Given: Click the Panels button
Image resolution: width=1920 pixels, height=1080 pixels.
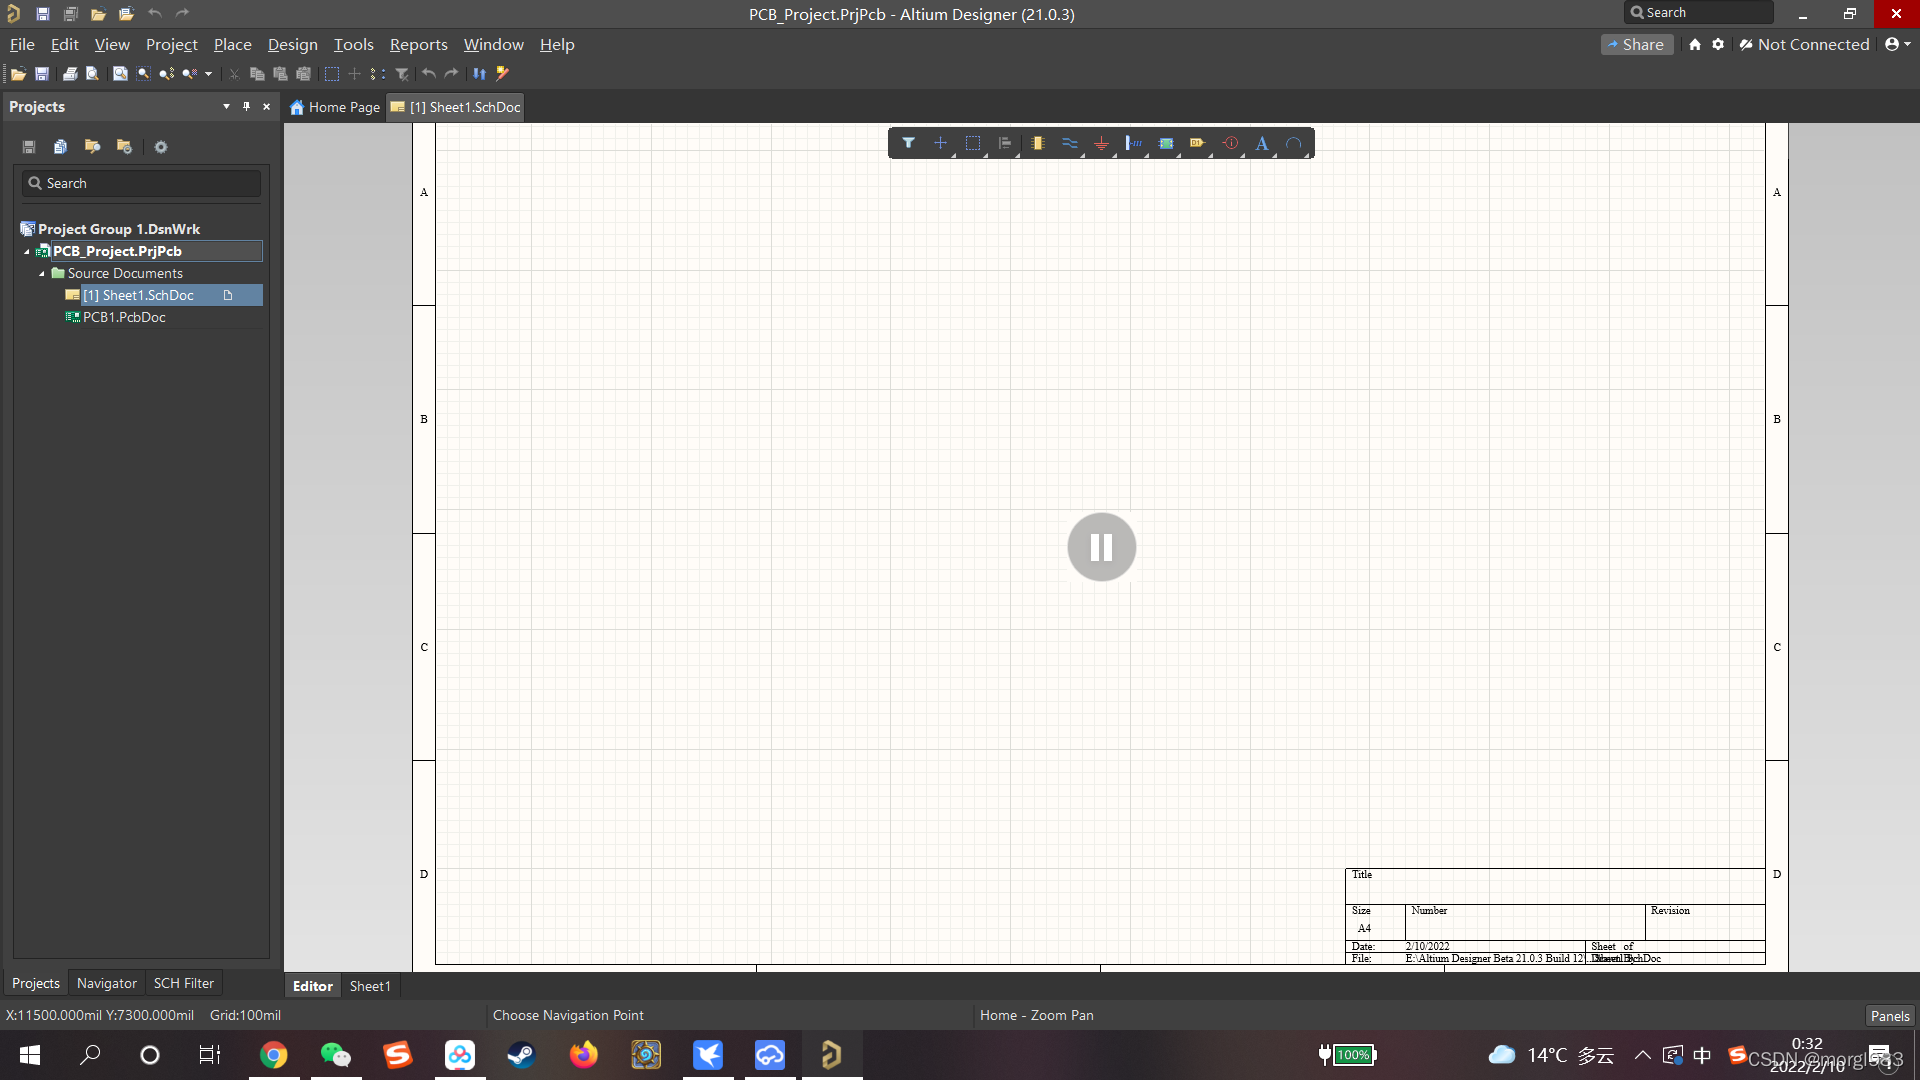Looking at the screenshot, I should pos(1889,1015).
